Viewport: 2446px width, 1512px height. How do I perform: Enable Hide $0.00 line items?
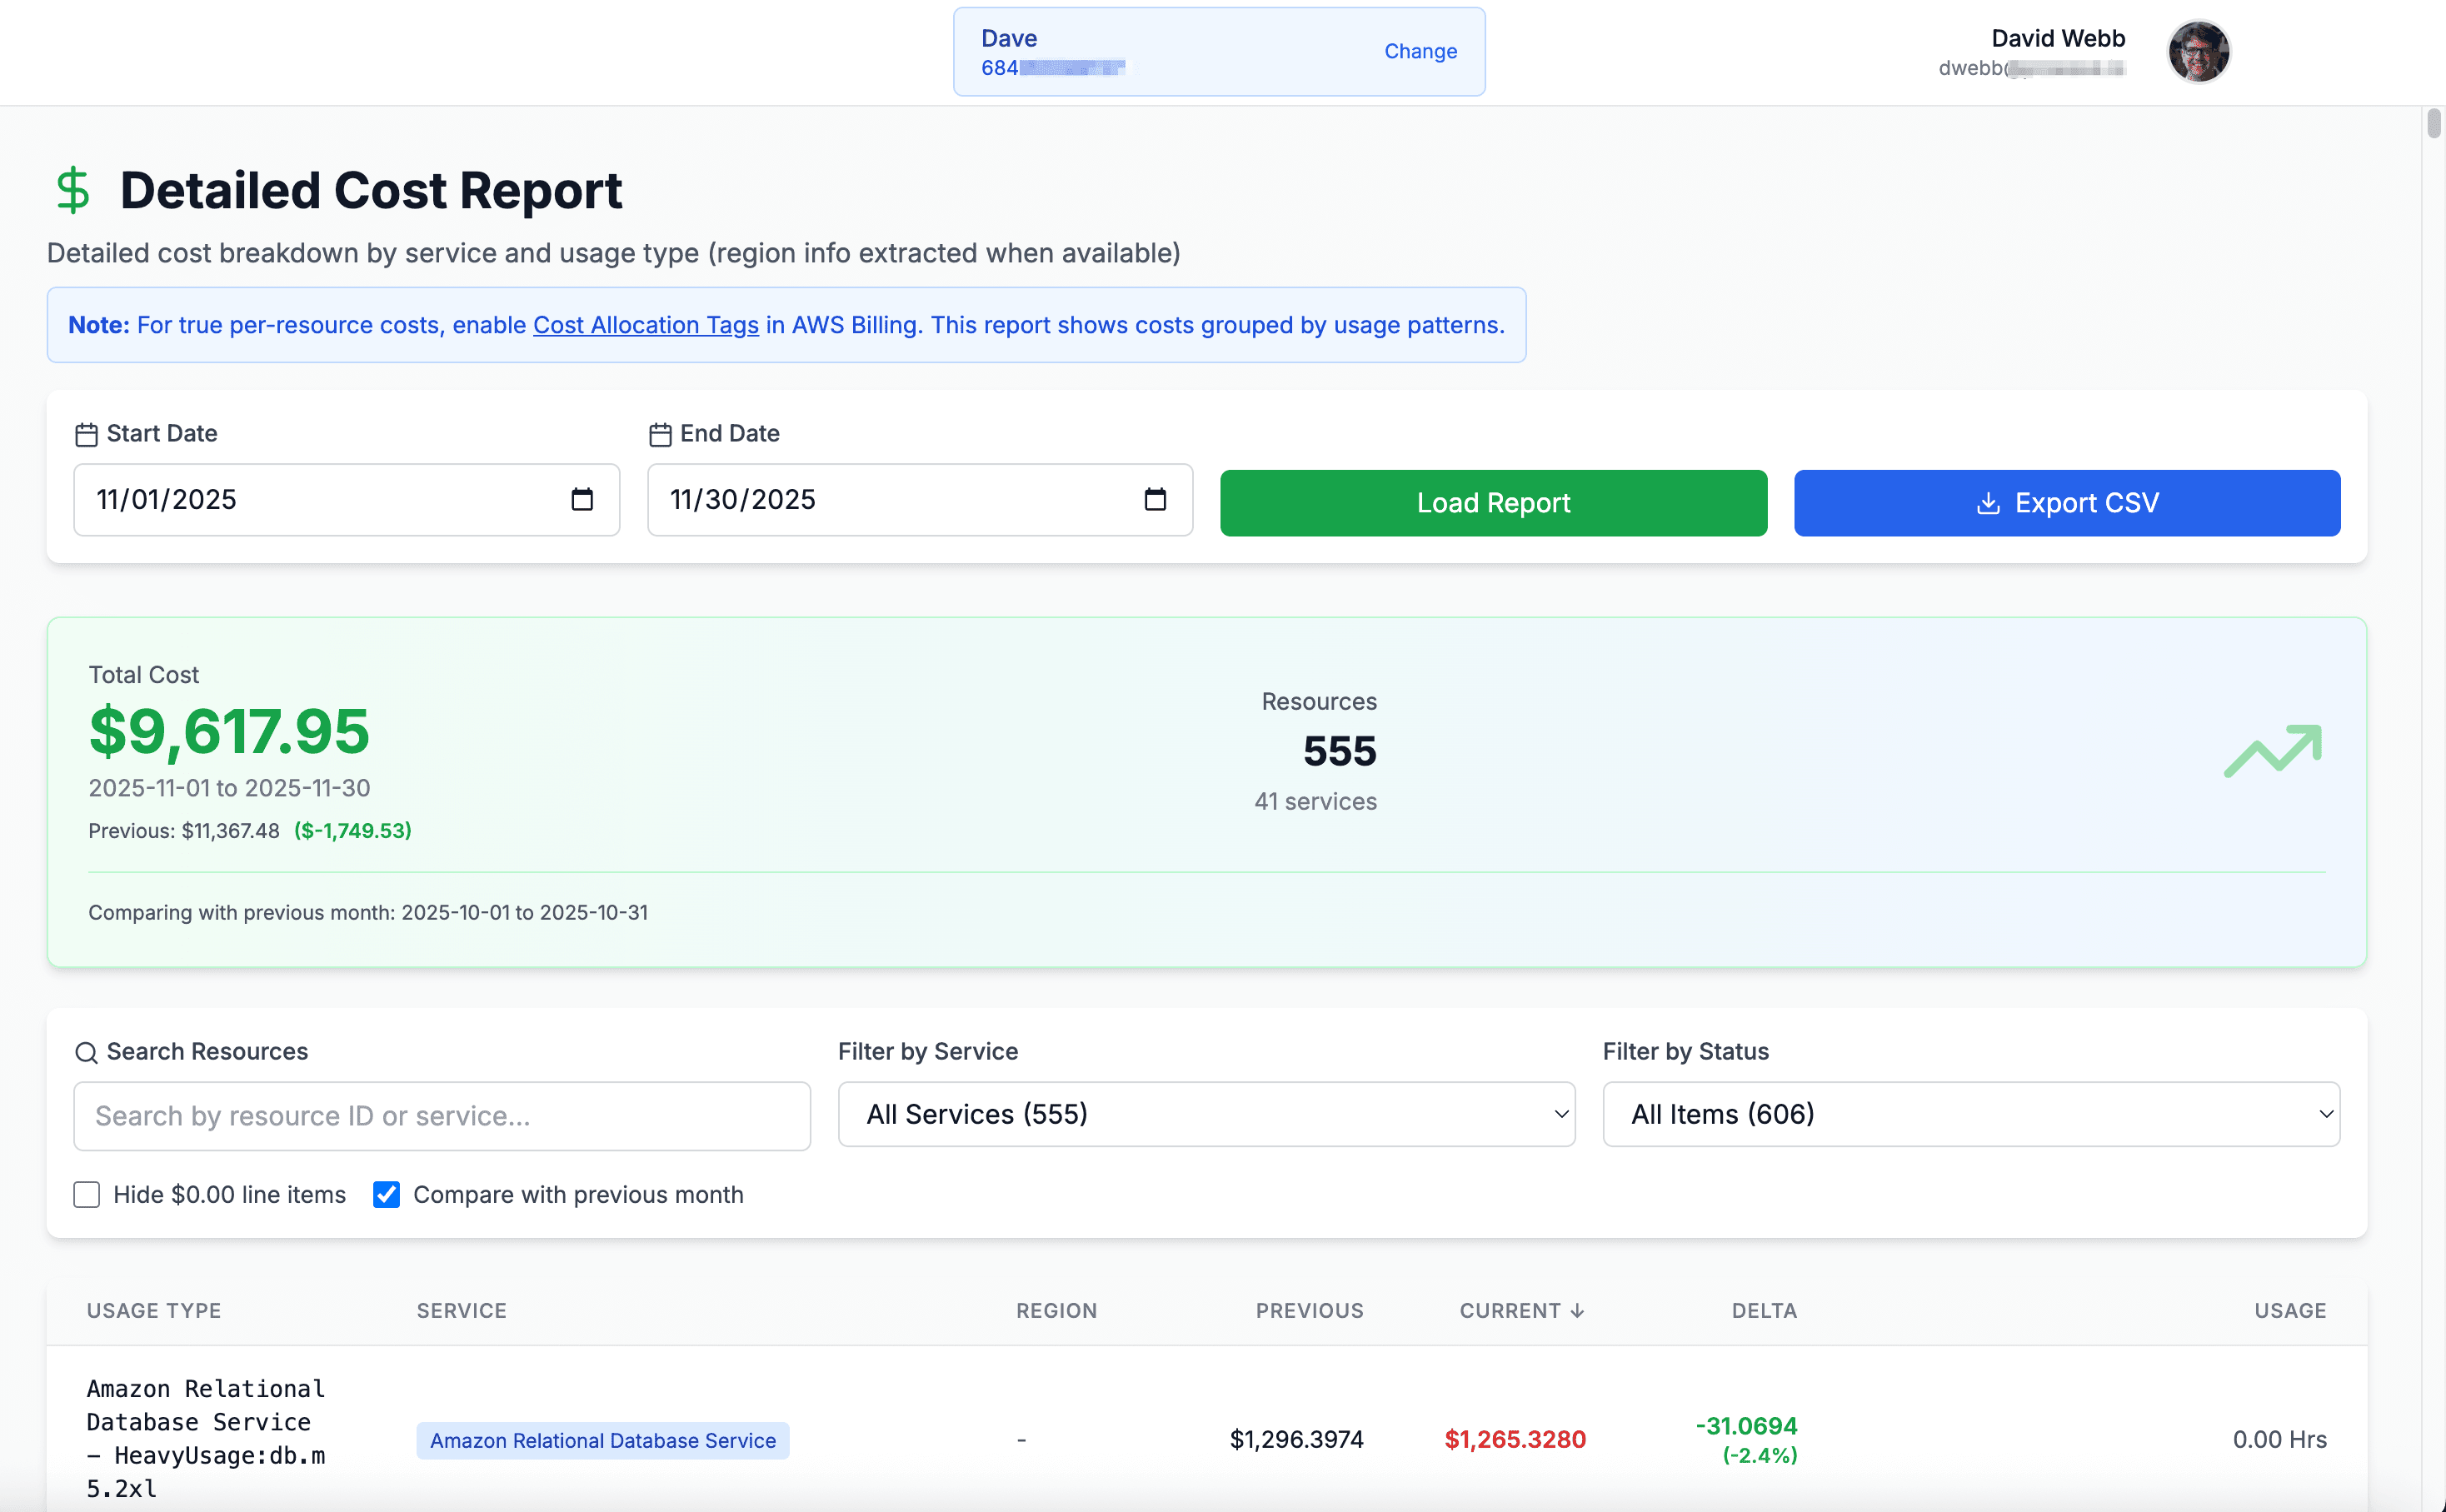click(86, 1194)
